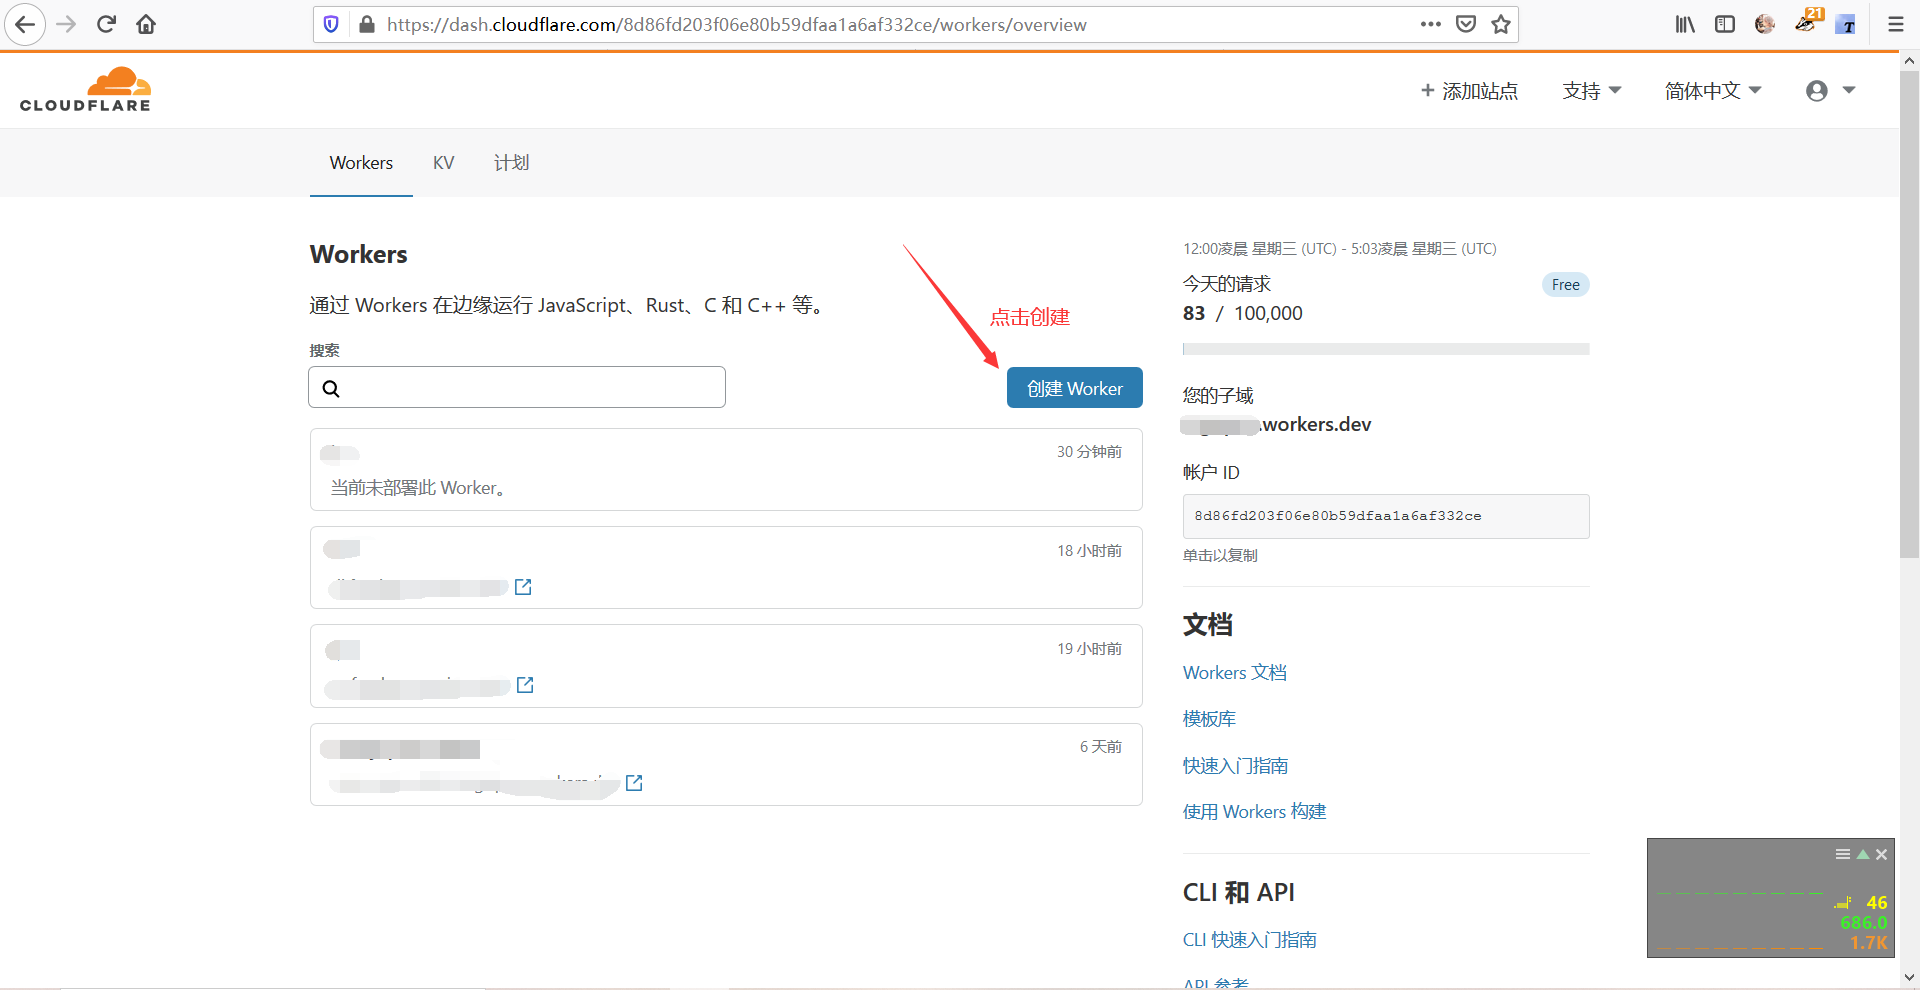Copy the 帐户 ID account ID field
1920x990 pixels.
1386,516
